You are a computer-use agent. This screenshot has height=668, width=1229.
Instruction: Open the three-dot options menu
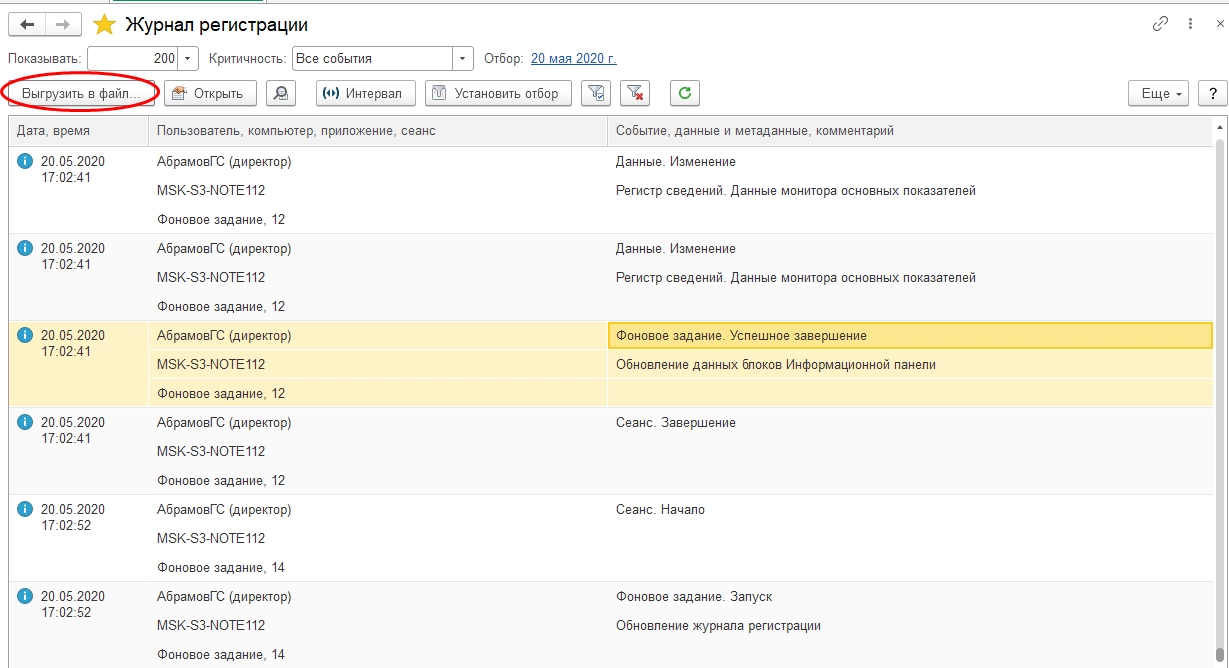pos(1190,24)
